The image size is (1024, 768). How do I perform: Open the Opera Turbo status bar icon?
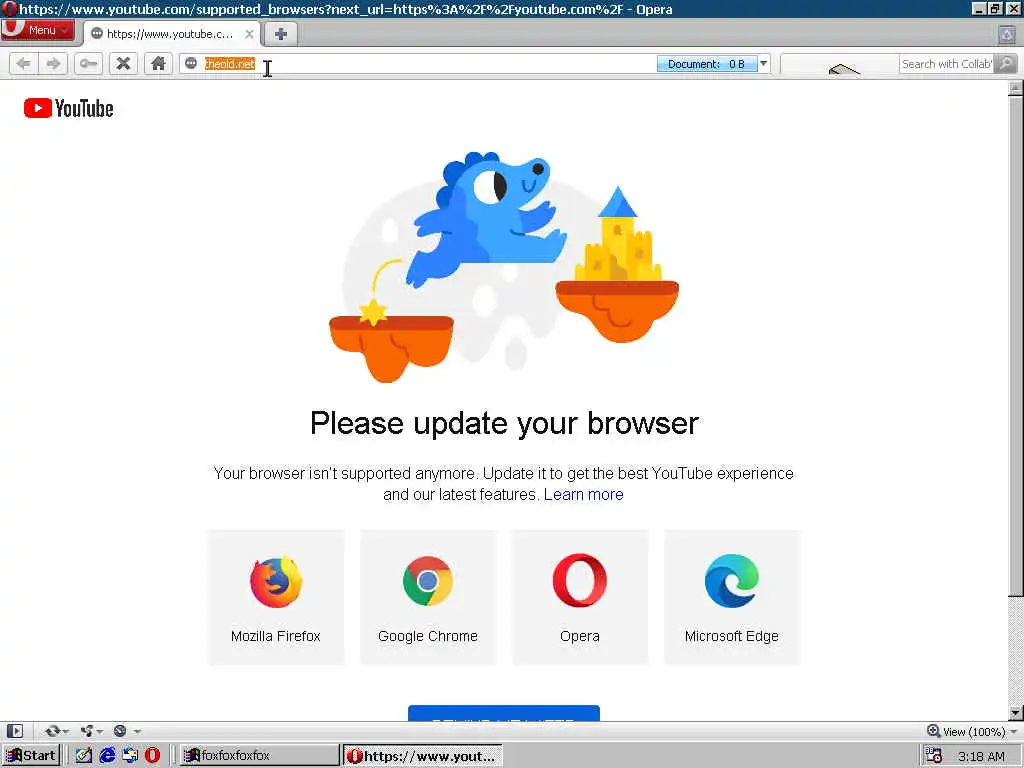120,731
